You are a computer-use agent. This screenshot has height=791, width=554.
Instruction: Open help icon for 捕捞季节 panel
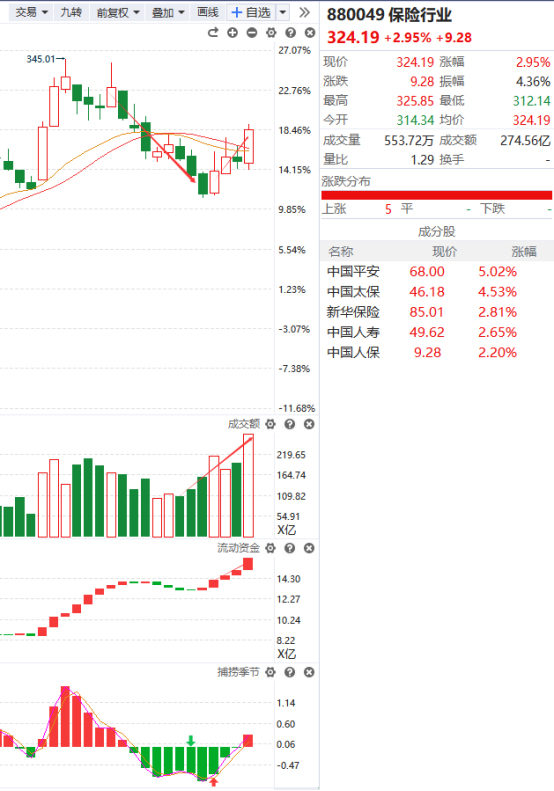290,672
